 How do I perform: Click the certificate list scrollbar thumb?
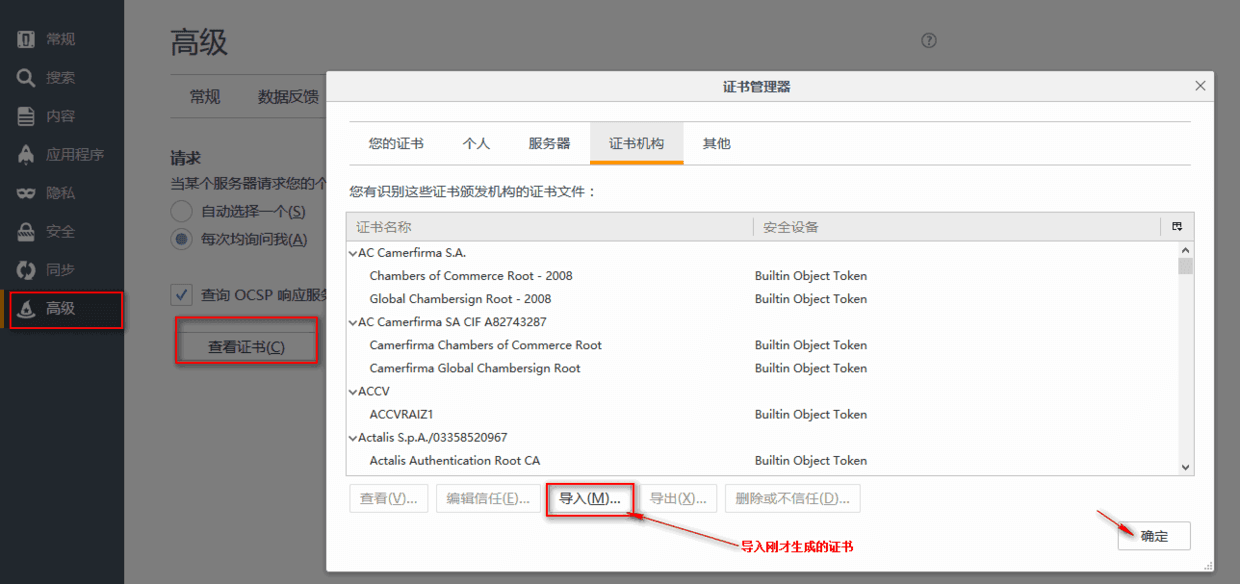pos(1186,266)
